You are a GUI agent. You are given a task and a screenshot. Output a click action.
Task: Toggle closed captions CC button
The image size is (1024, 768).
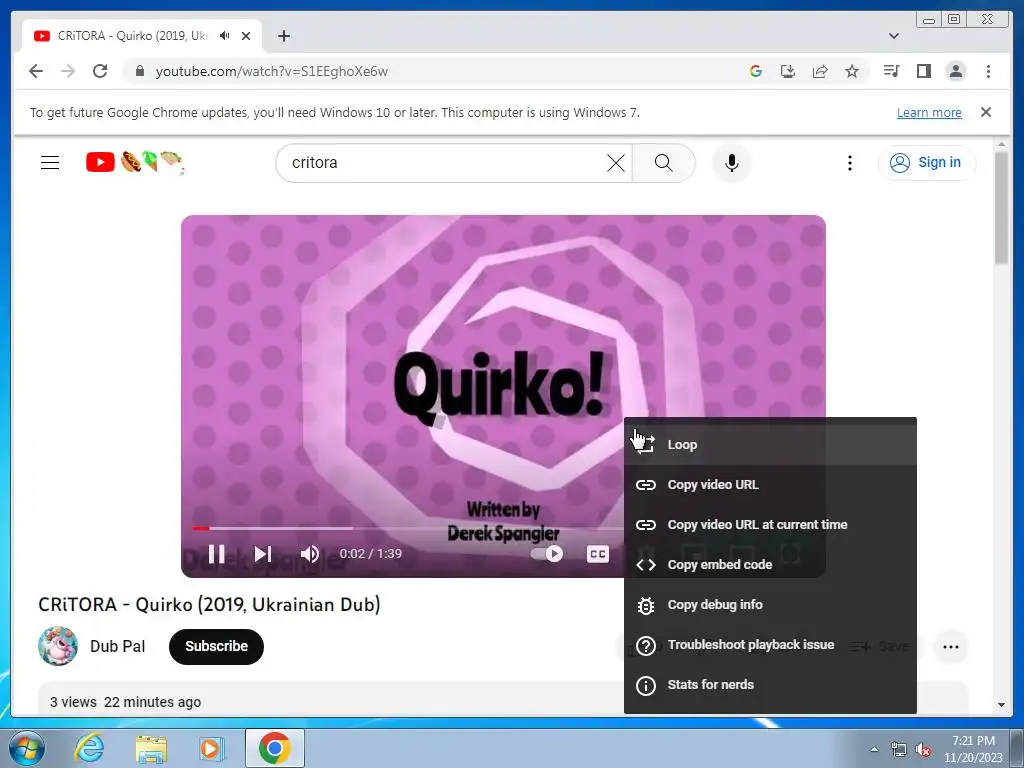tap(598, 554)
